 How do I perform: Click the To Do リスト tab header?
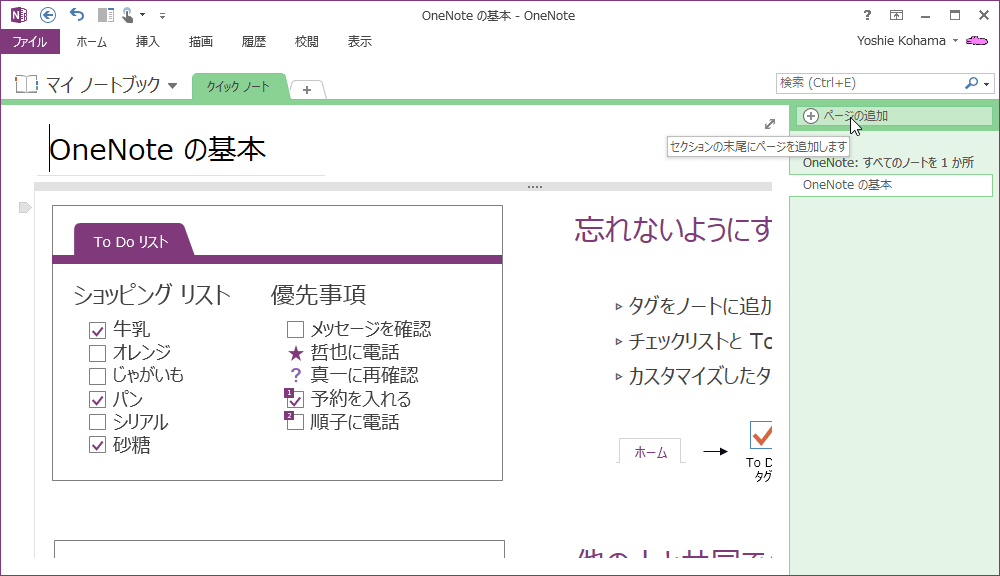pos(131,242)
